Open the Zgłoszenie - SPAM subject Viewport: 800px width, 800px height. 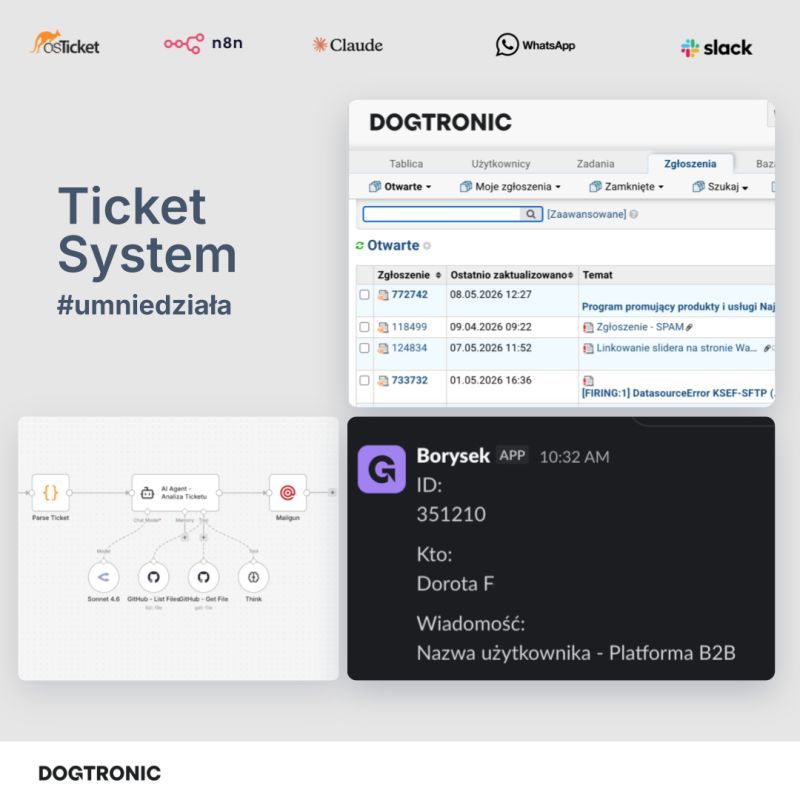click(x=640, y=327)
